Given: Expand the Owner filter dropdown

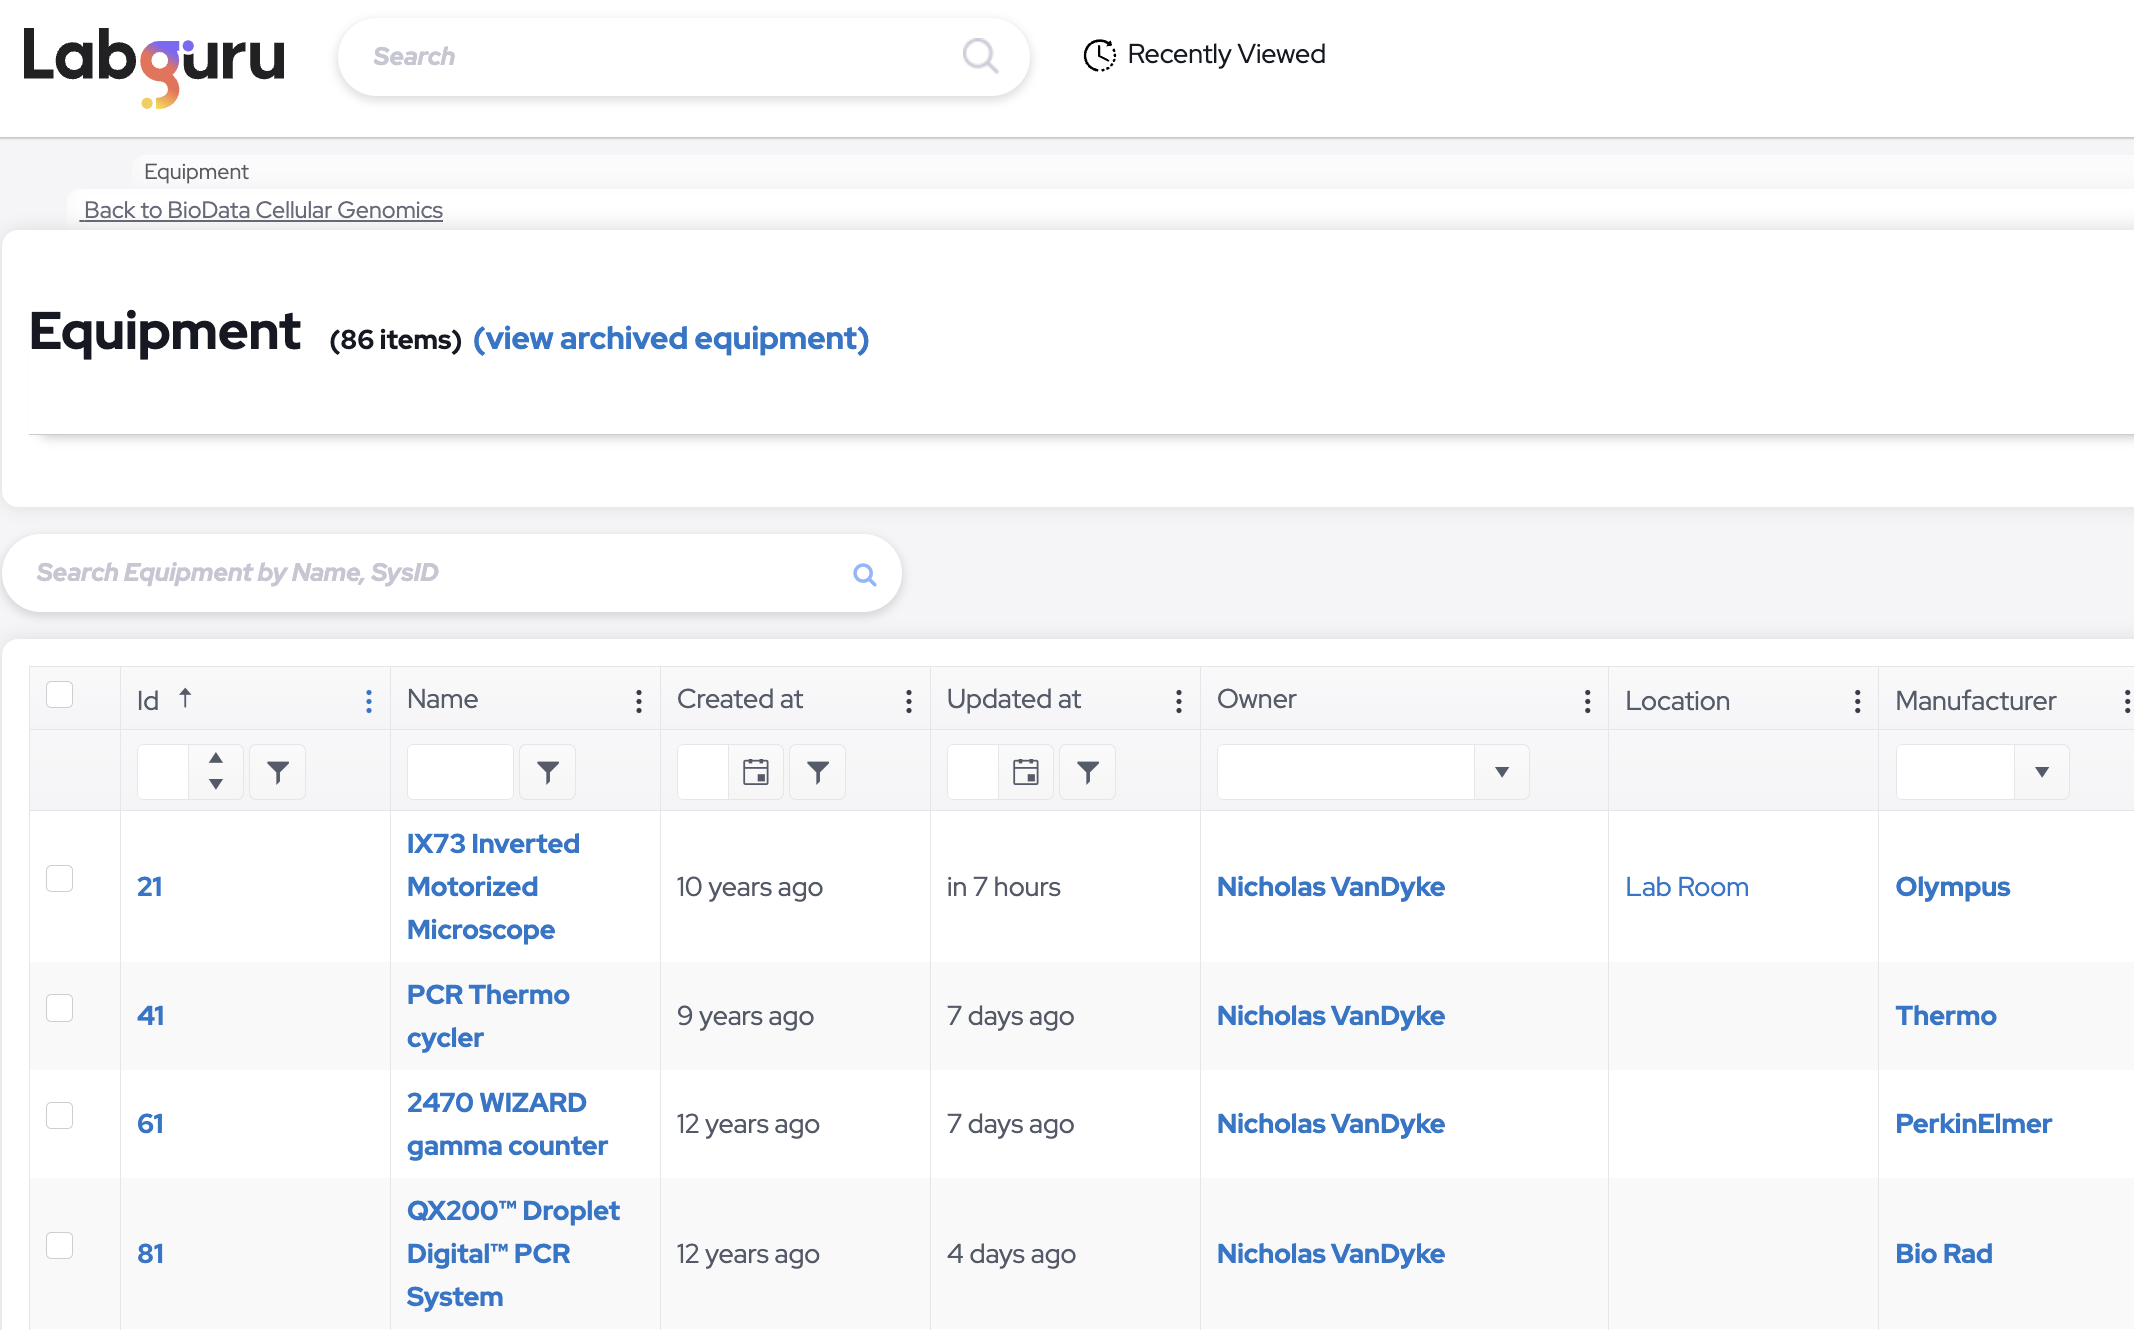Looking at the screenshot, I should [x=1501, y=772].
